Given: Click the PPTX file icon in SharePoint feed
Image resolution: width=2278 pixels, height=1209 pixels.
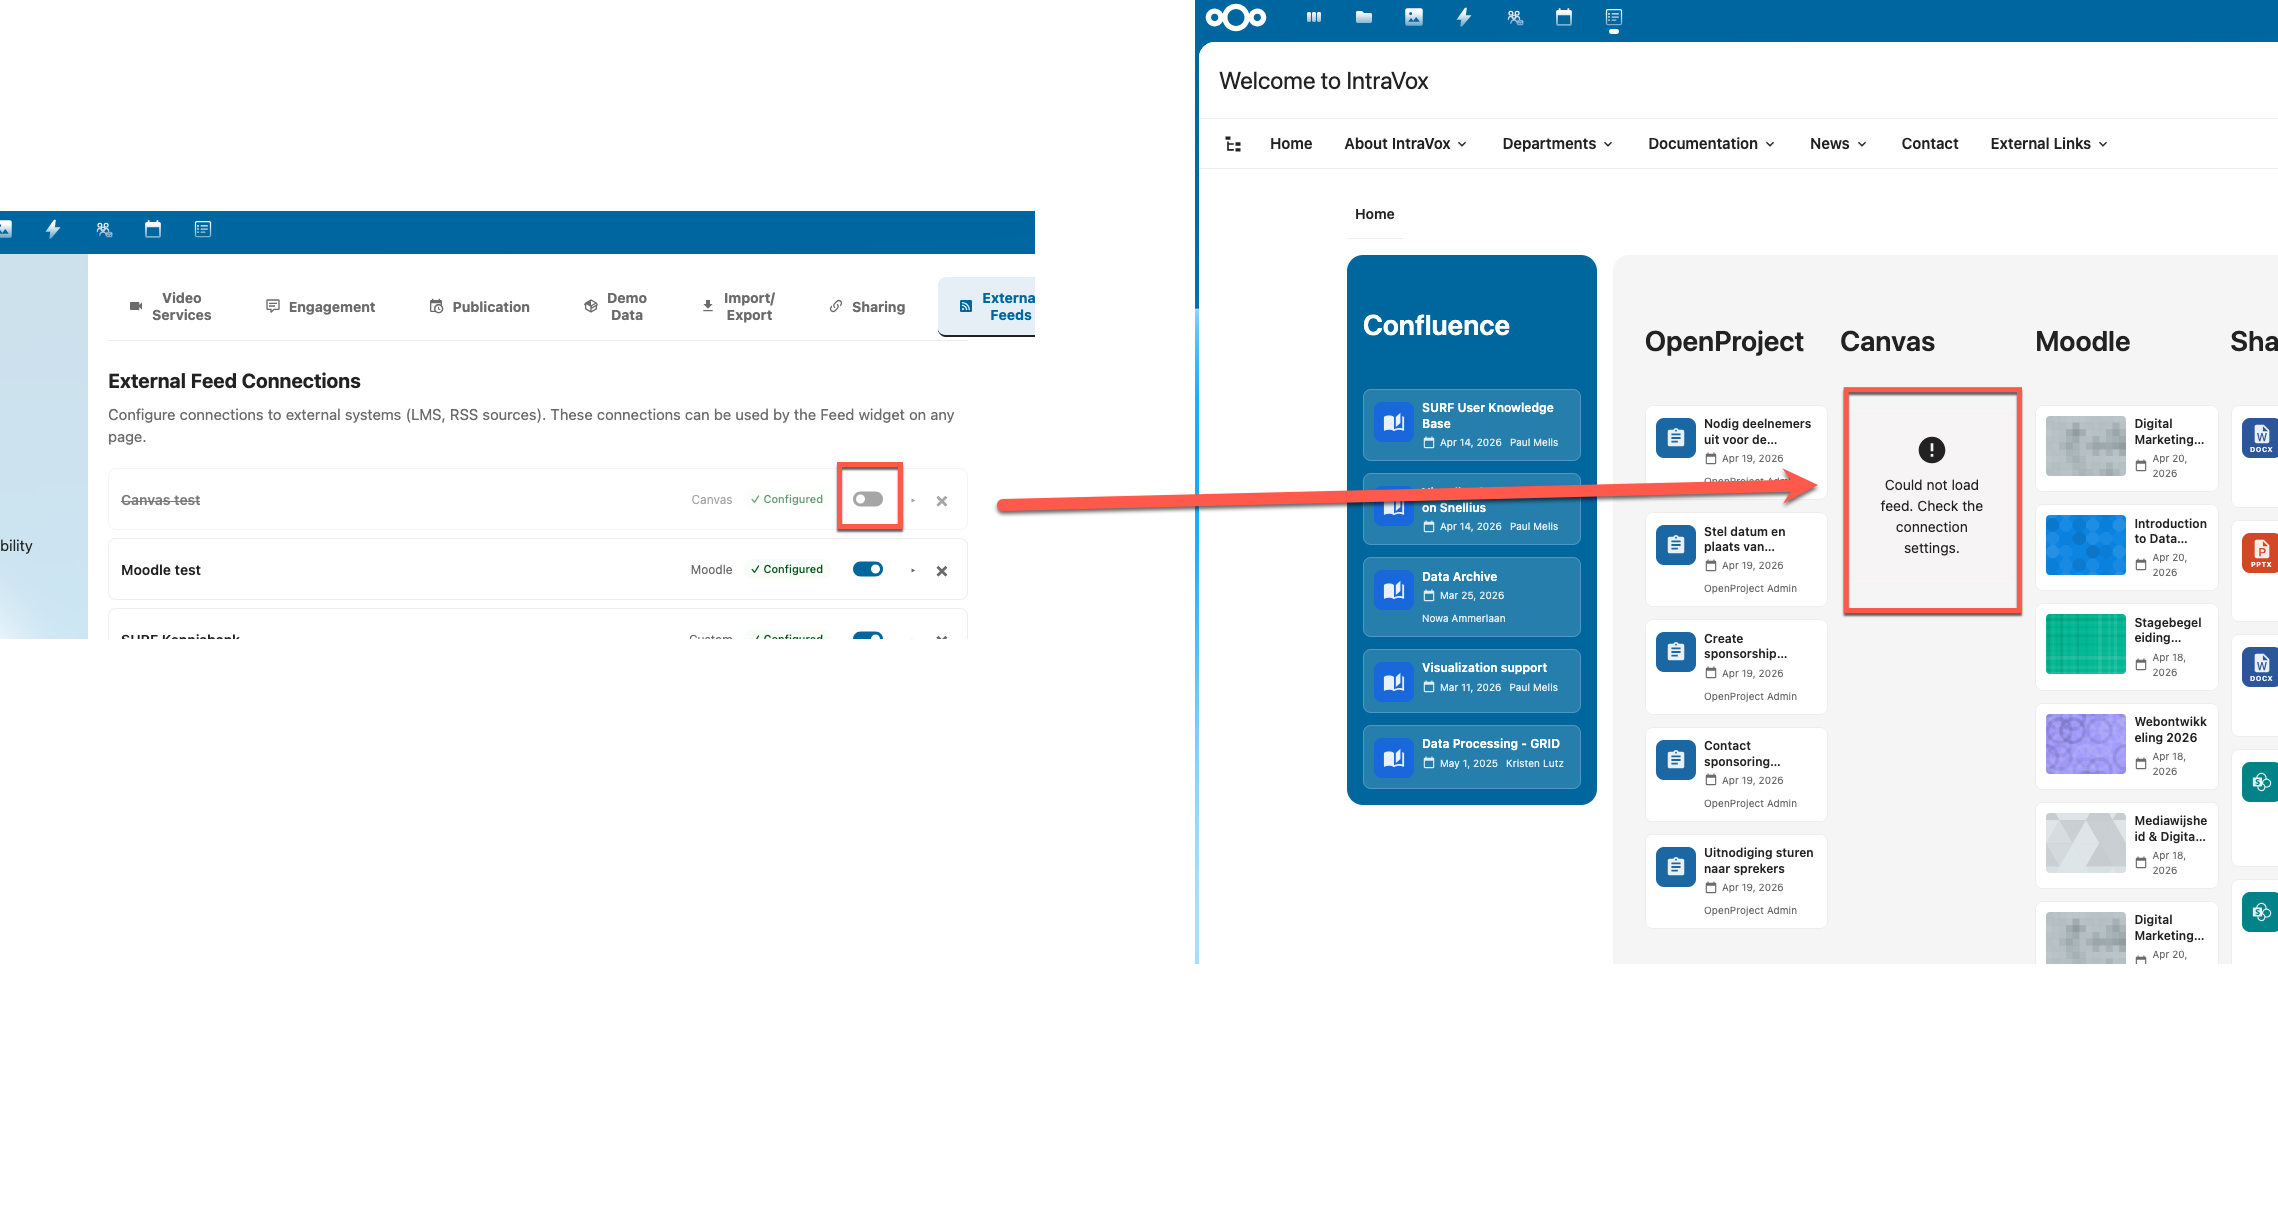Looking at the screenshot, I should pyautogui.click(x=2260, y=552).
